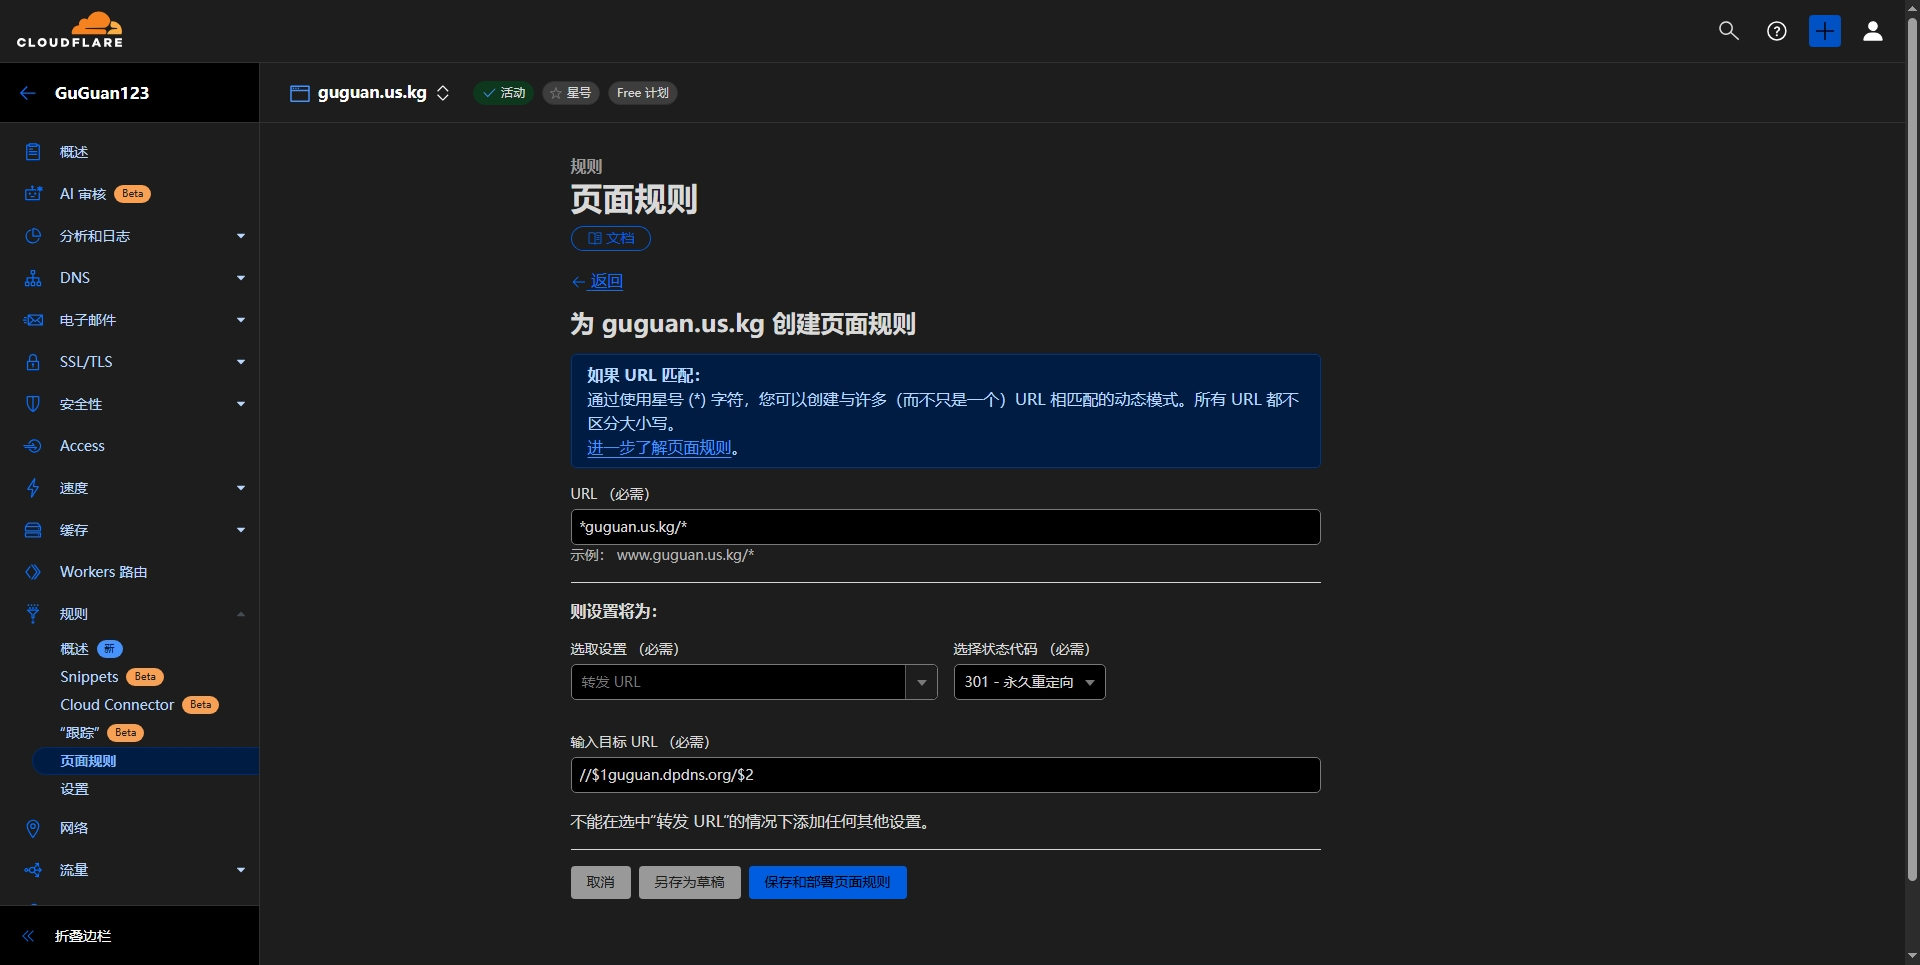Click 保存和部署页面规则 button
Screen dimensions: 1920x965
828,882
